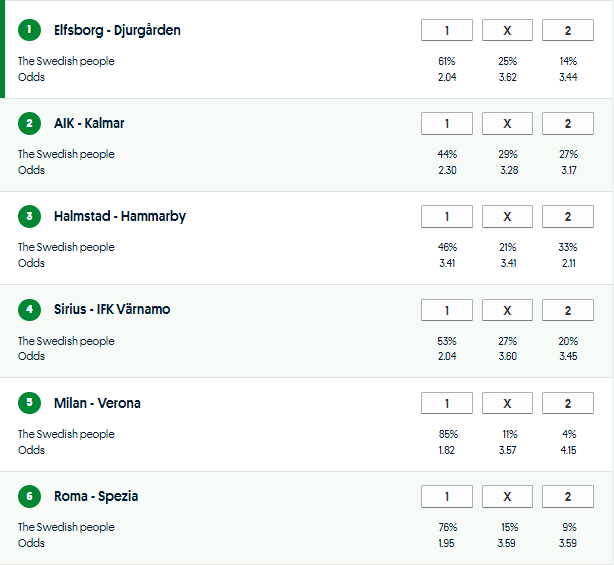
Task: Click the green number 1 match badge
Action: tap(30, 30)
